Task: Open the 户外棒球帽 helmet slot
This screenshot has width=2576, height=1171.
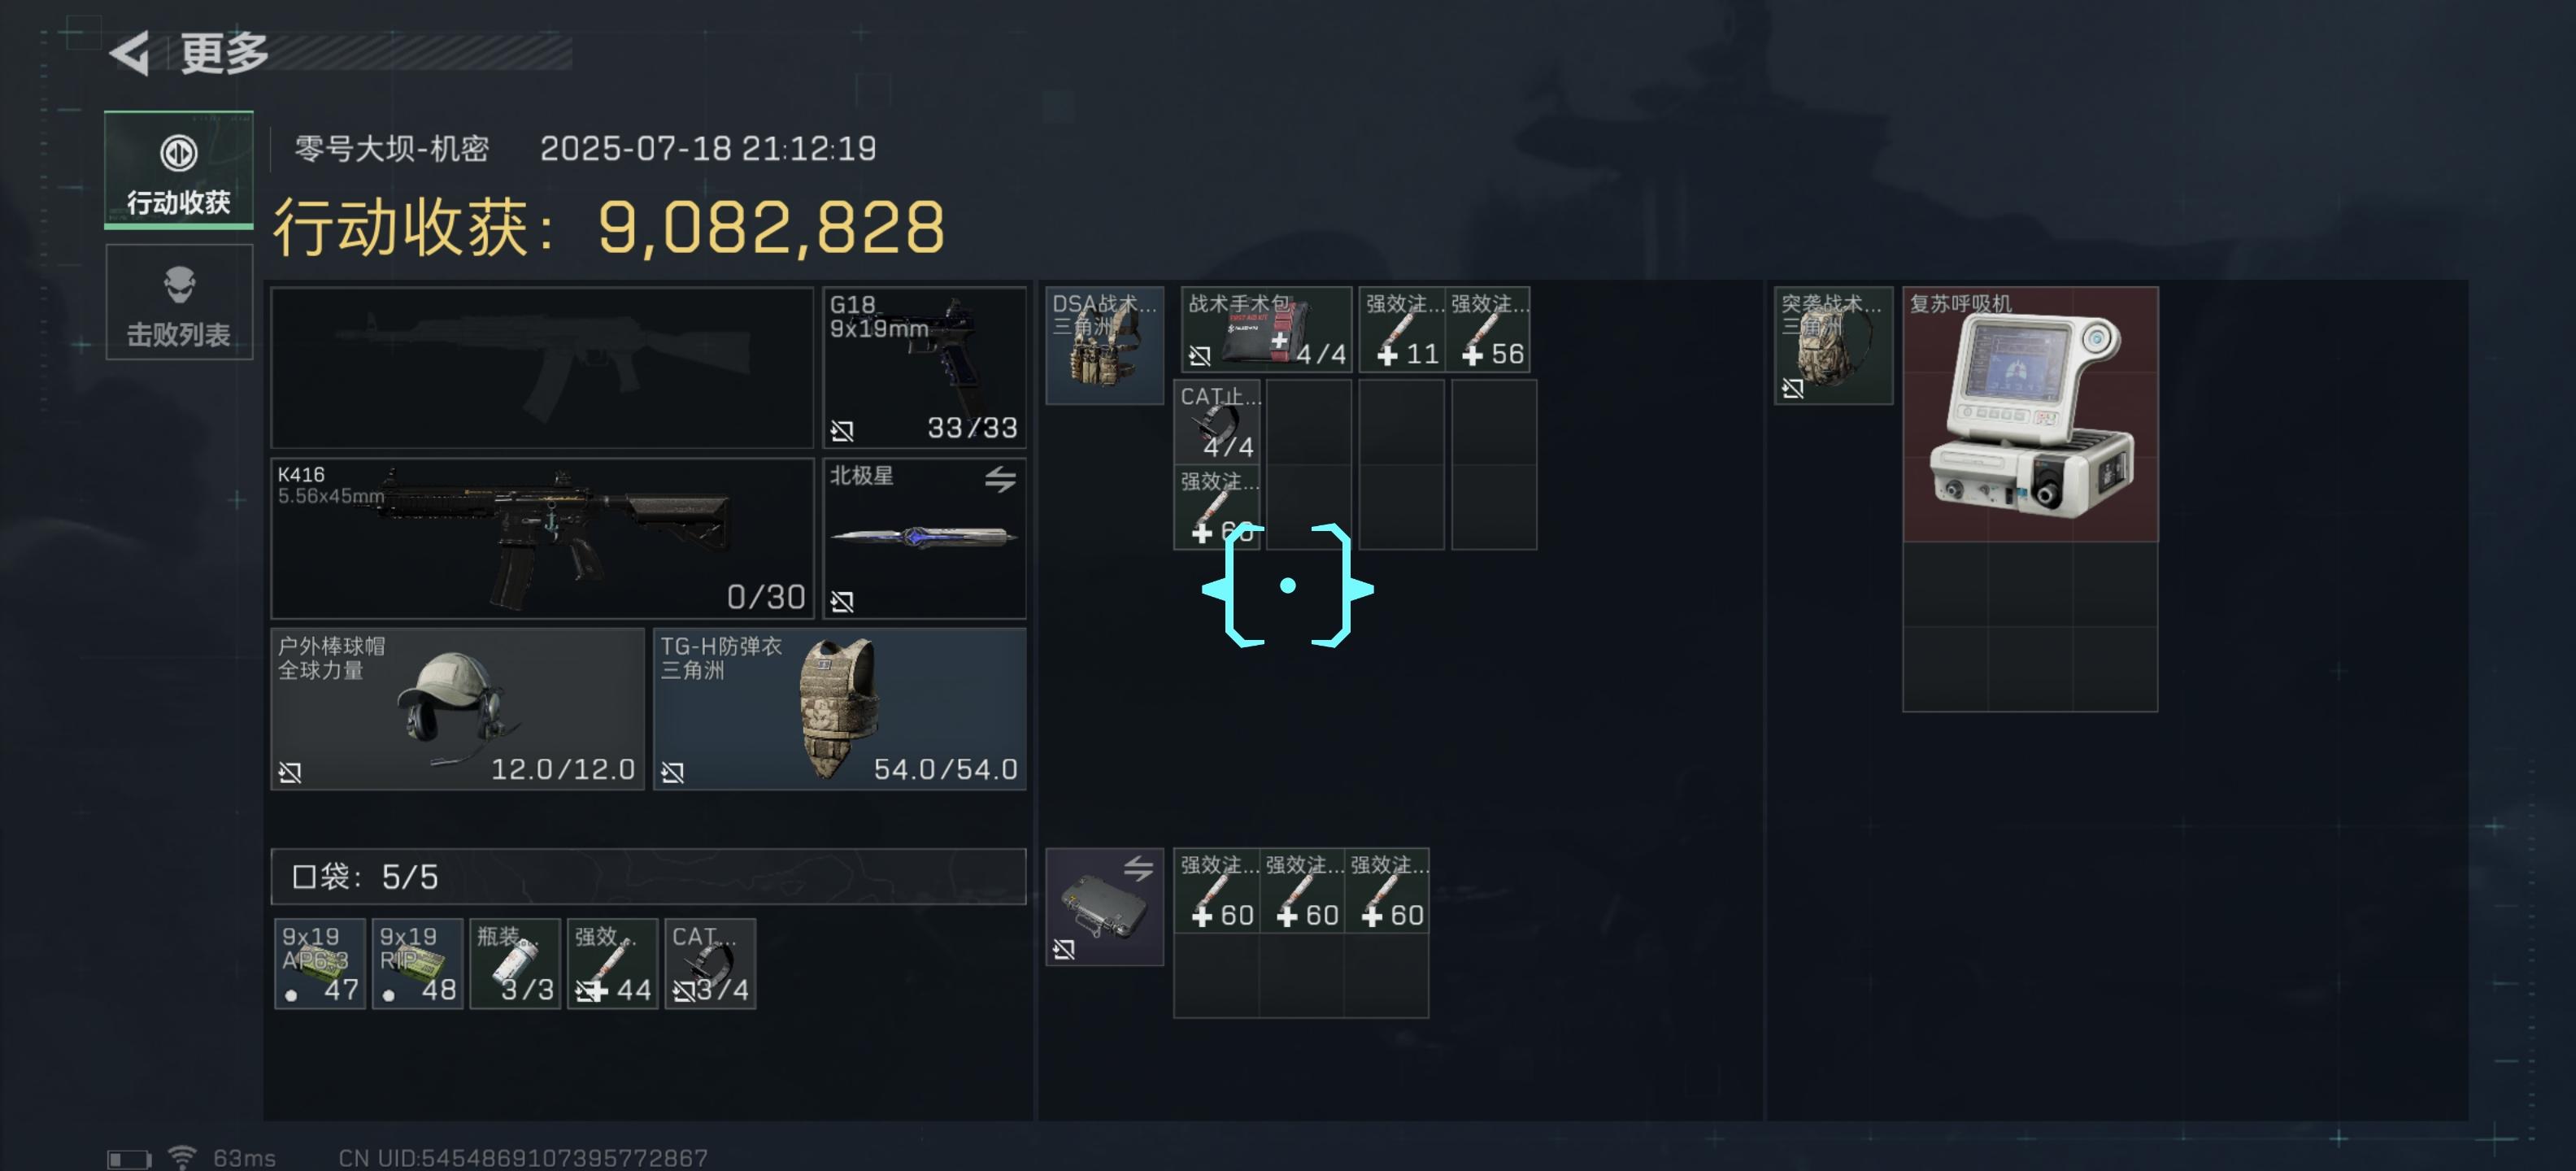Action: click(457, 709)
